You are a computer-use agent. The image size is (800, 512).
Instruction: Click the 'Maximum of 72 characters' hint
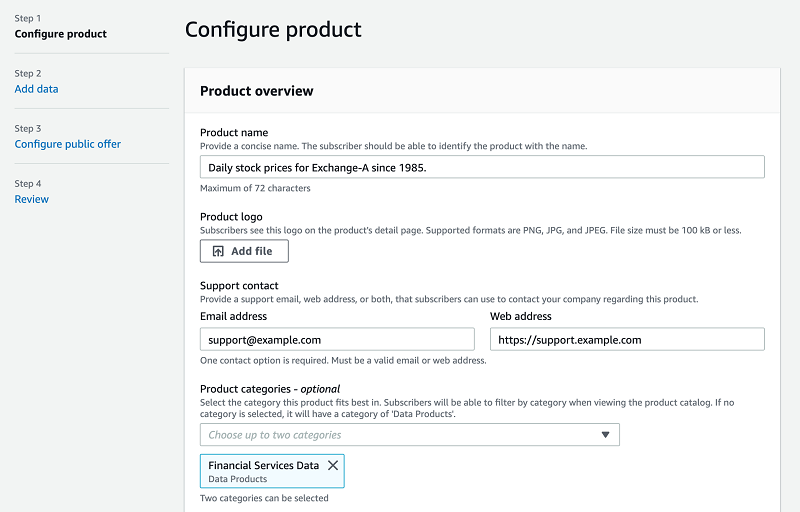pos(255,188)
